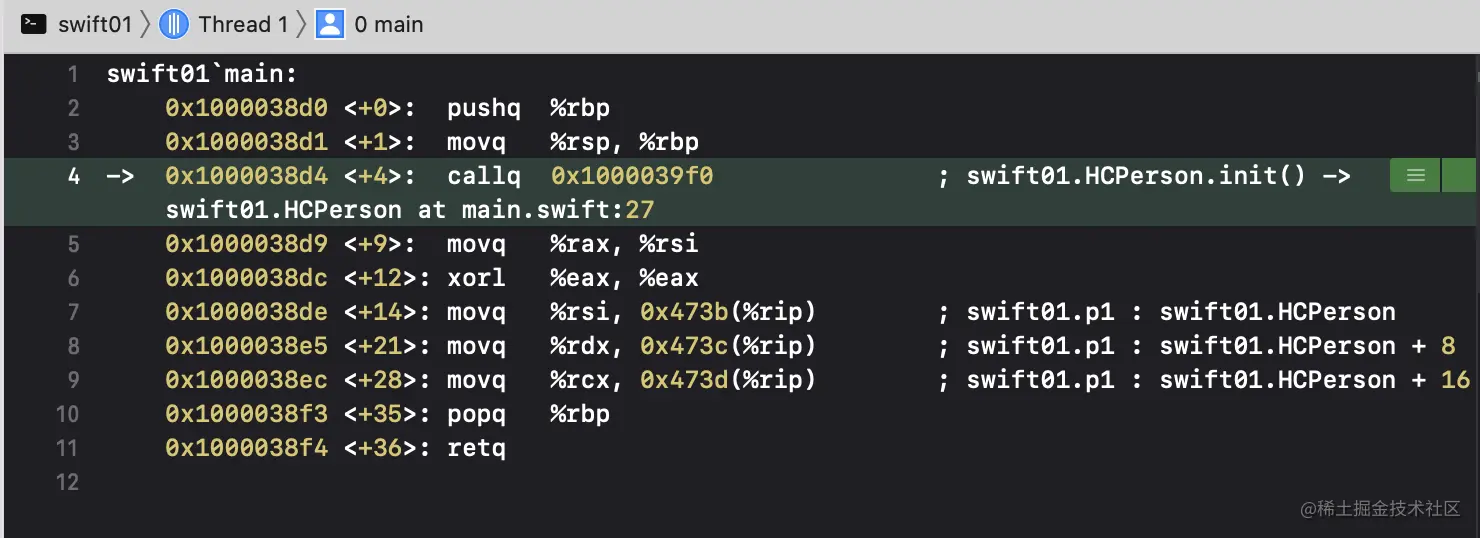Viewport: 1480px width, 538px height.
Task: Click the chevron between Thread 1 and main
Action: click(301, 24)
